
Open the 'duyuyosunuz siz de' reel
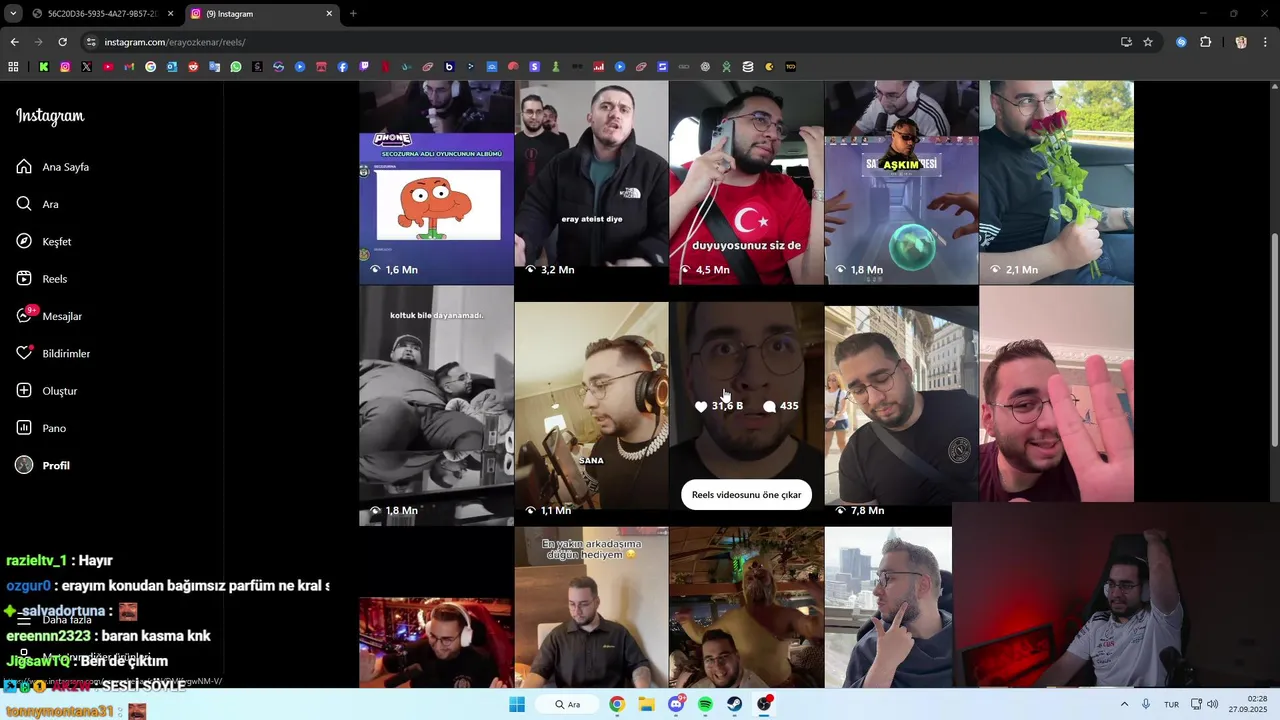click(746, 183)
